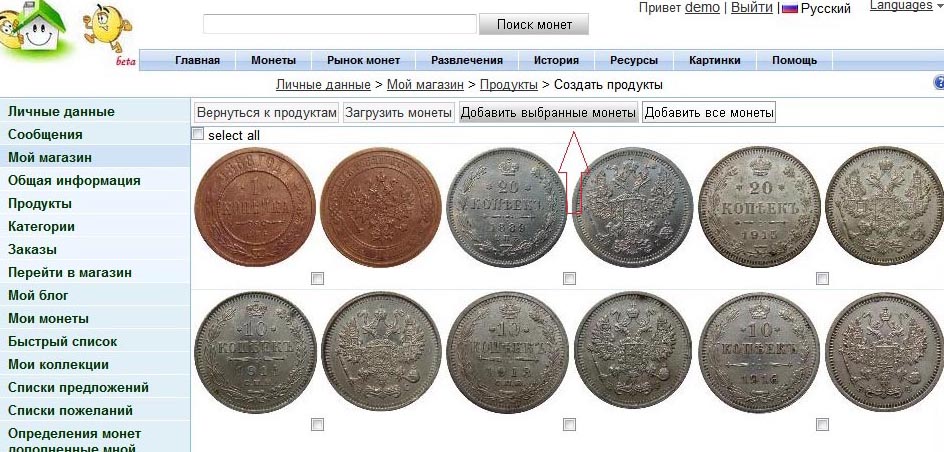Click Добавить выбранные монеты button
The image size is (944, 452).
(548, 113)
